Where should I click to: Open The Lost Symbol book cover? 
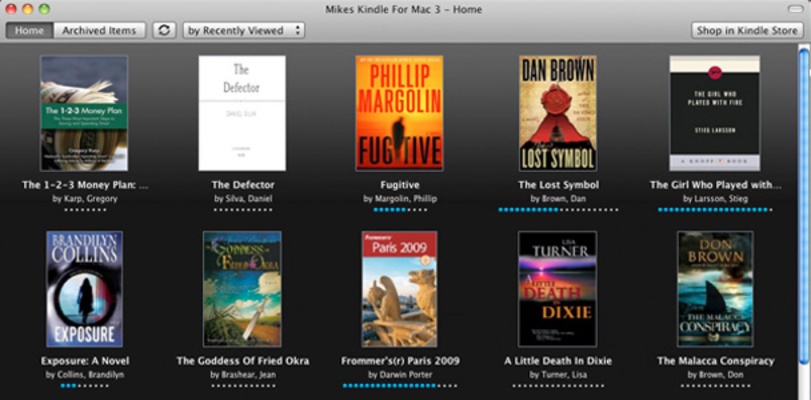(558, 113)
